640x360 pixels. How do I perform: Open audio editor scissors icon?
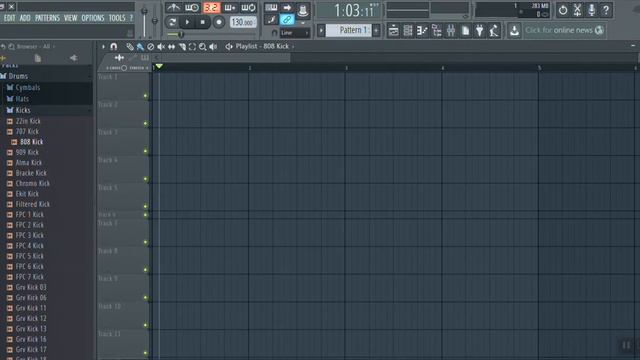(x=577, y=10)
